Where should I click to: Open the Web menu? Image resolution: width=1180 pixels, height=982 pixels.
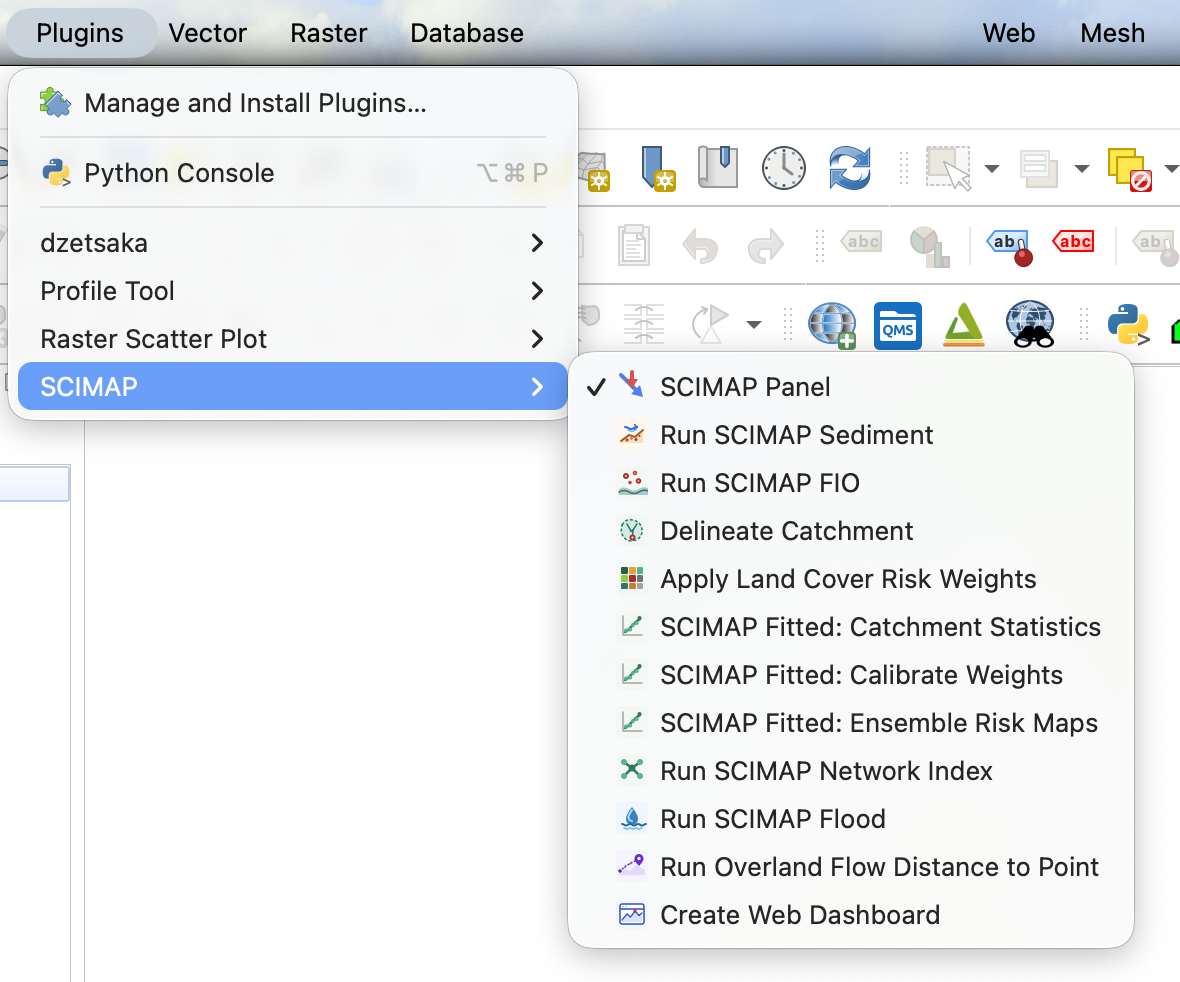1008,33
